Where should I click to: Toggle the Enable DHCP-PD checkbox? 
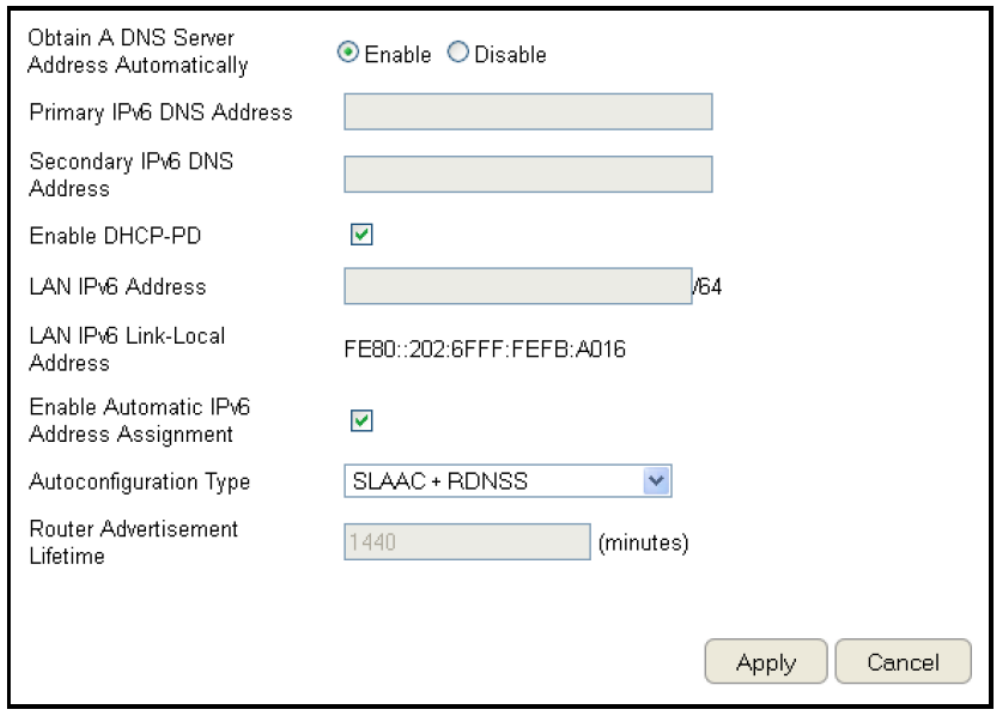[x=361, y=235]
